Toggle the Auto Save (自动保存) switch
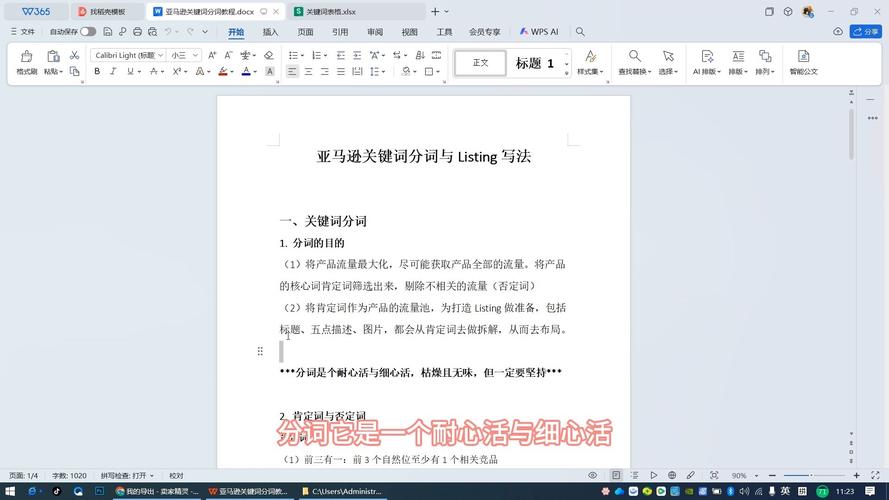Screen dimensions: 889x500 [x=88, y=32]
